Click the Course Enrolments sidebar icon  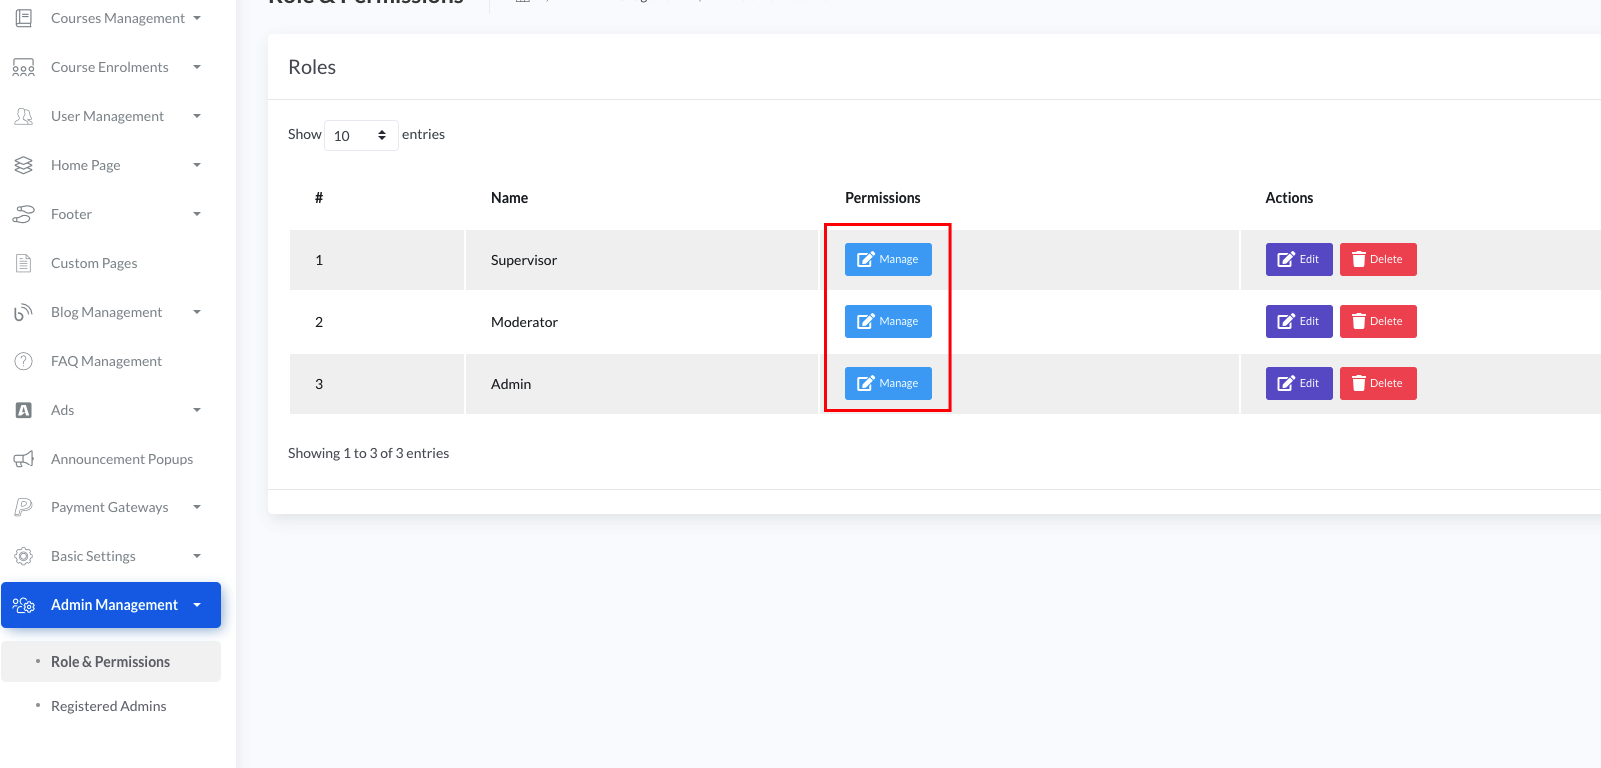pyautogui.click(x=23, y=67)
